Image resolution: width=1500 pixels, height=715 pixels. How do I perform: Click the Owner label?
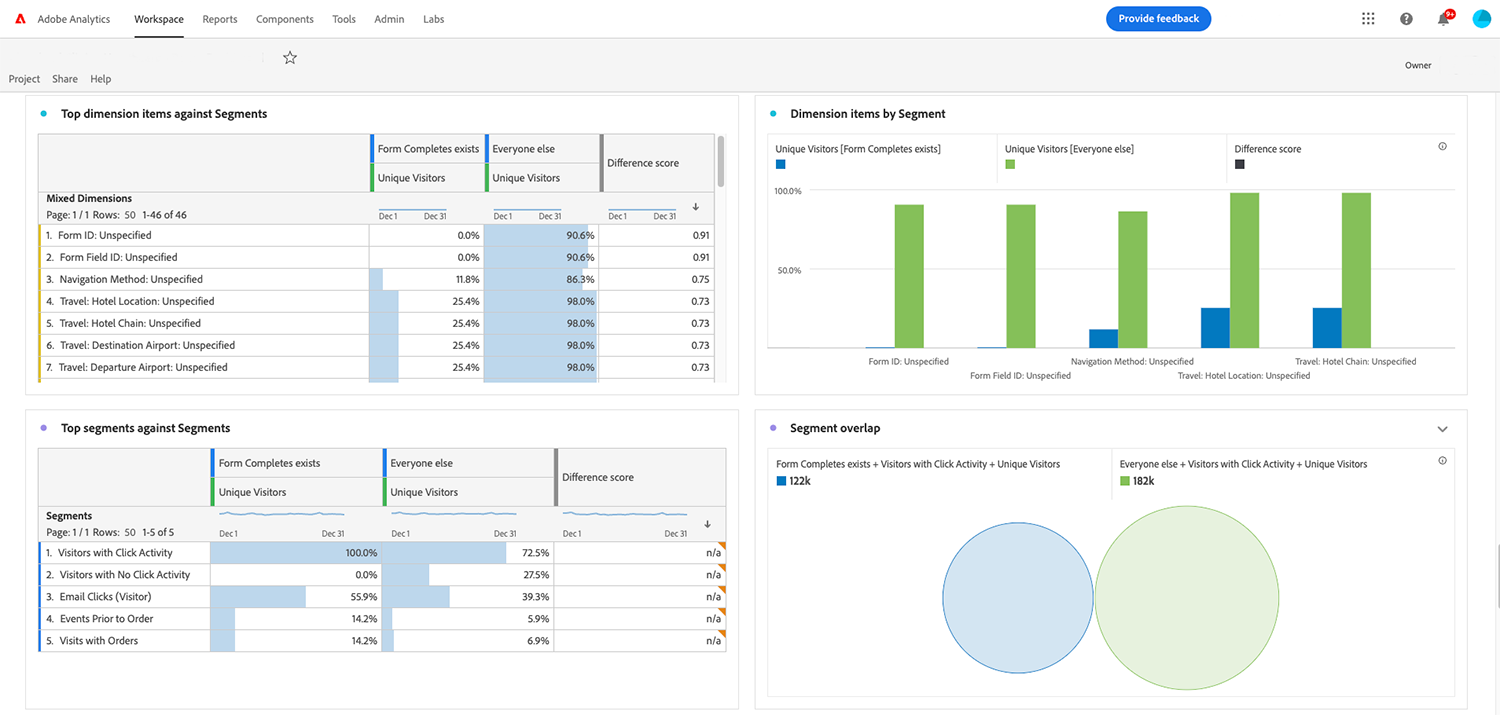tap(1418, 65)
